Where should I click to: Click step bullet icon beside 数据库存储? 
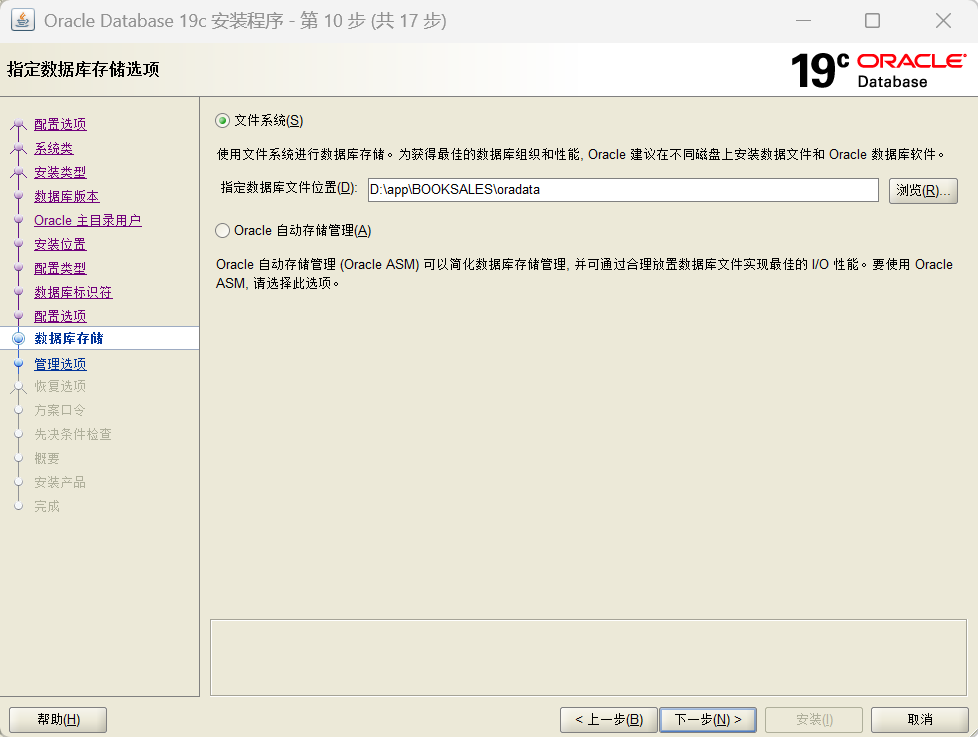point(19,339)
